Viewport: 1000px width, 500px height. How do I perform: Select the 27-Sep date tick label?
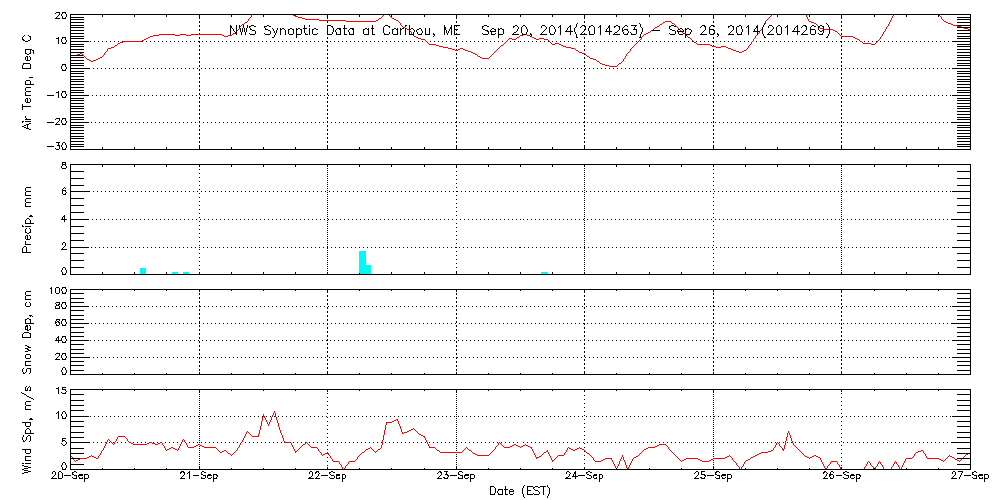coord(970,477)
